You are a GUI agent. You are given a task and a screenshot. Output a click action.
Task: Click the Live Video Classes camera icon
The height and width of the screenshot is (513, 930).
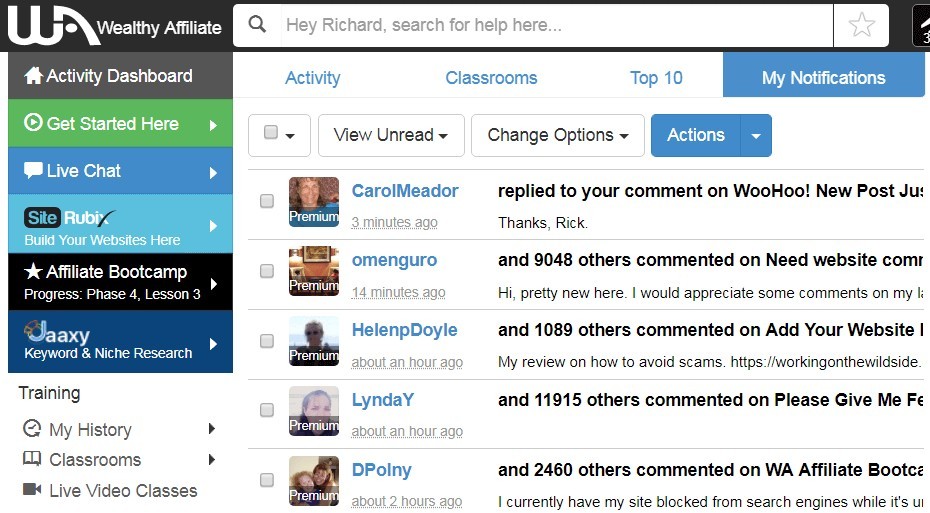31,489
